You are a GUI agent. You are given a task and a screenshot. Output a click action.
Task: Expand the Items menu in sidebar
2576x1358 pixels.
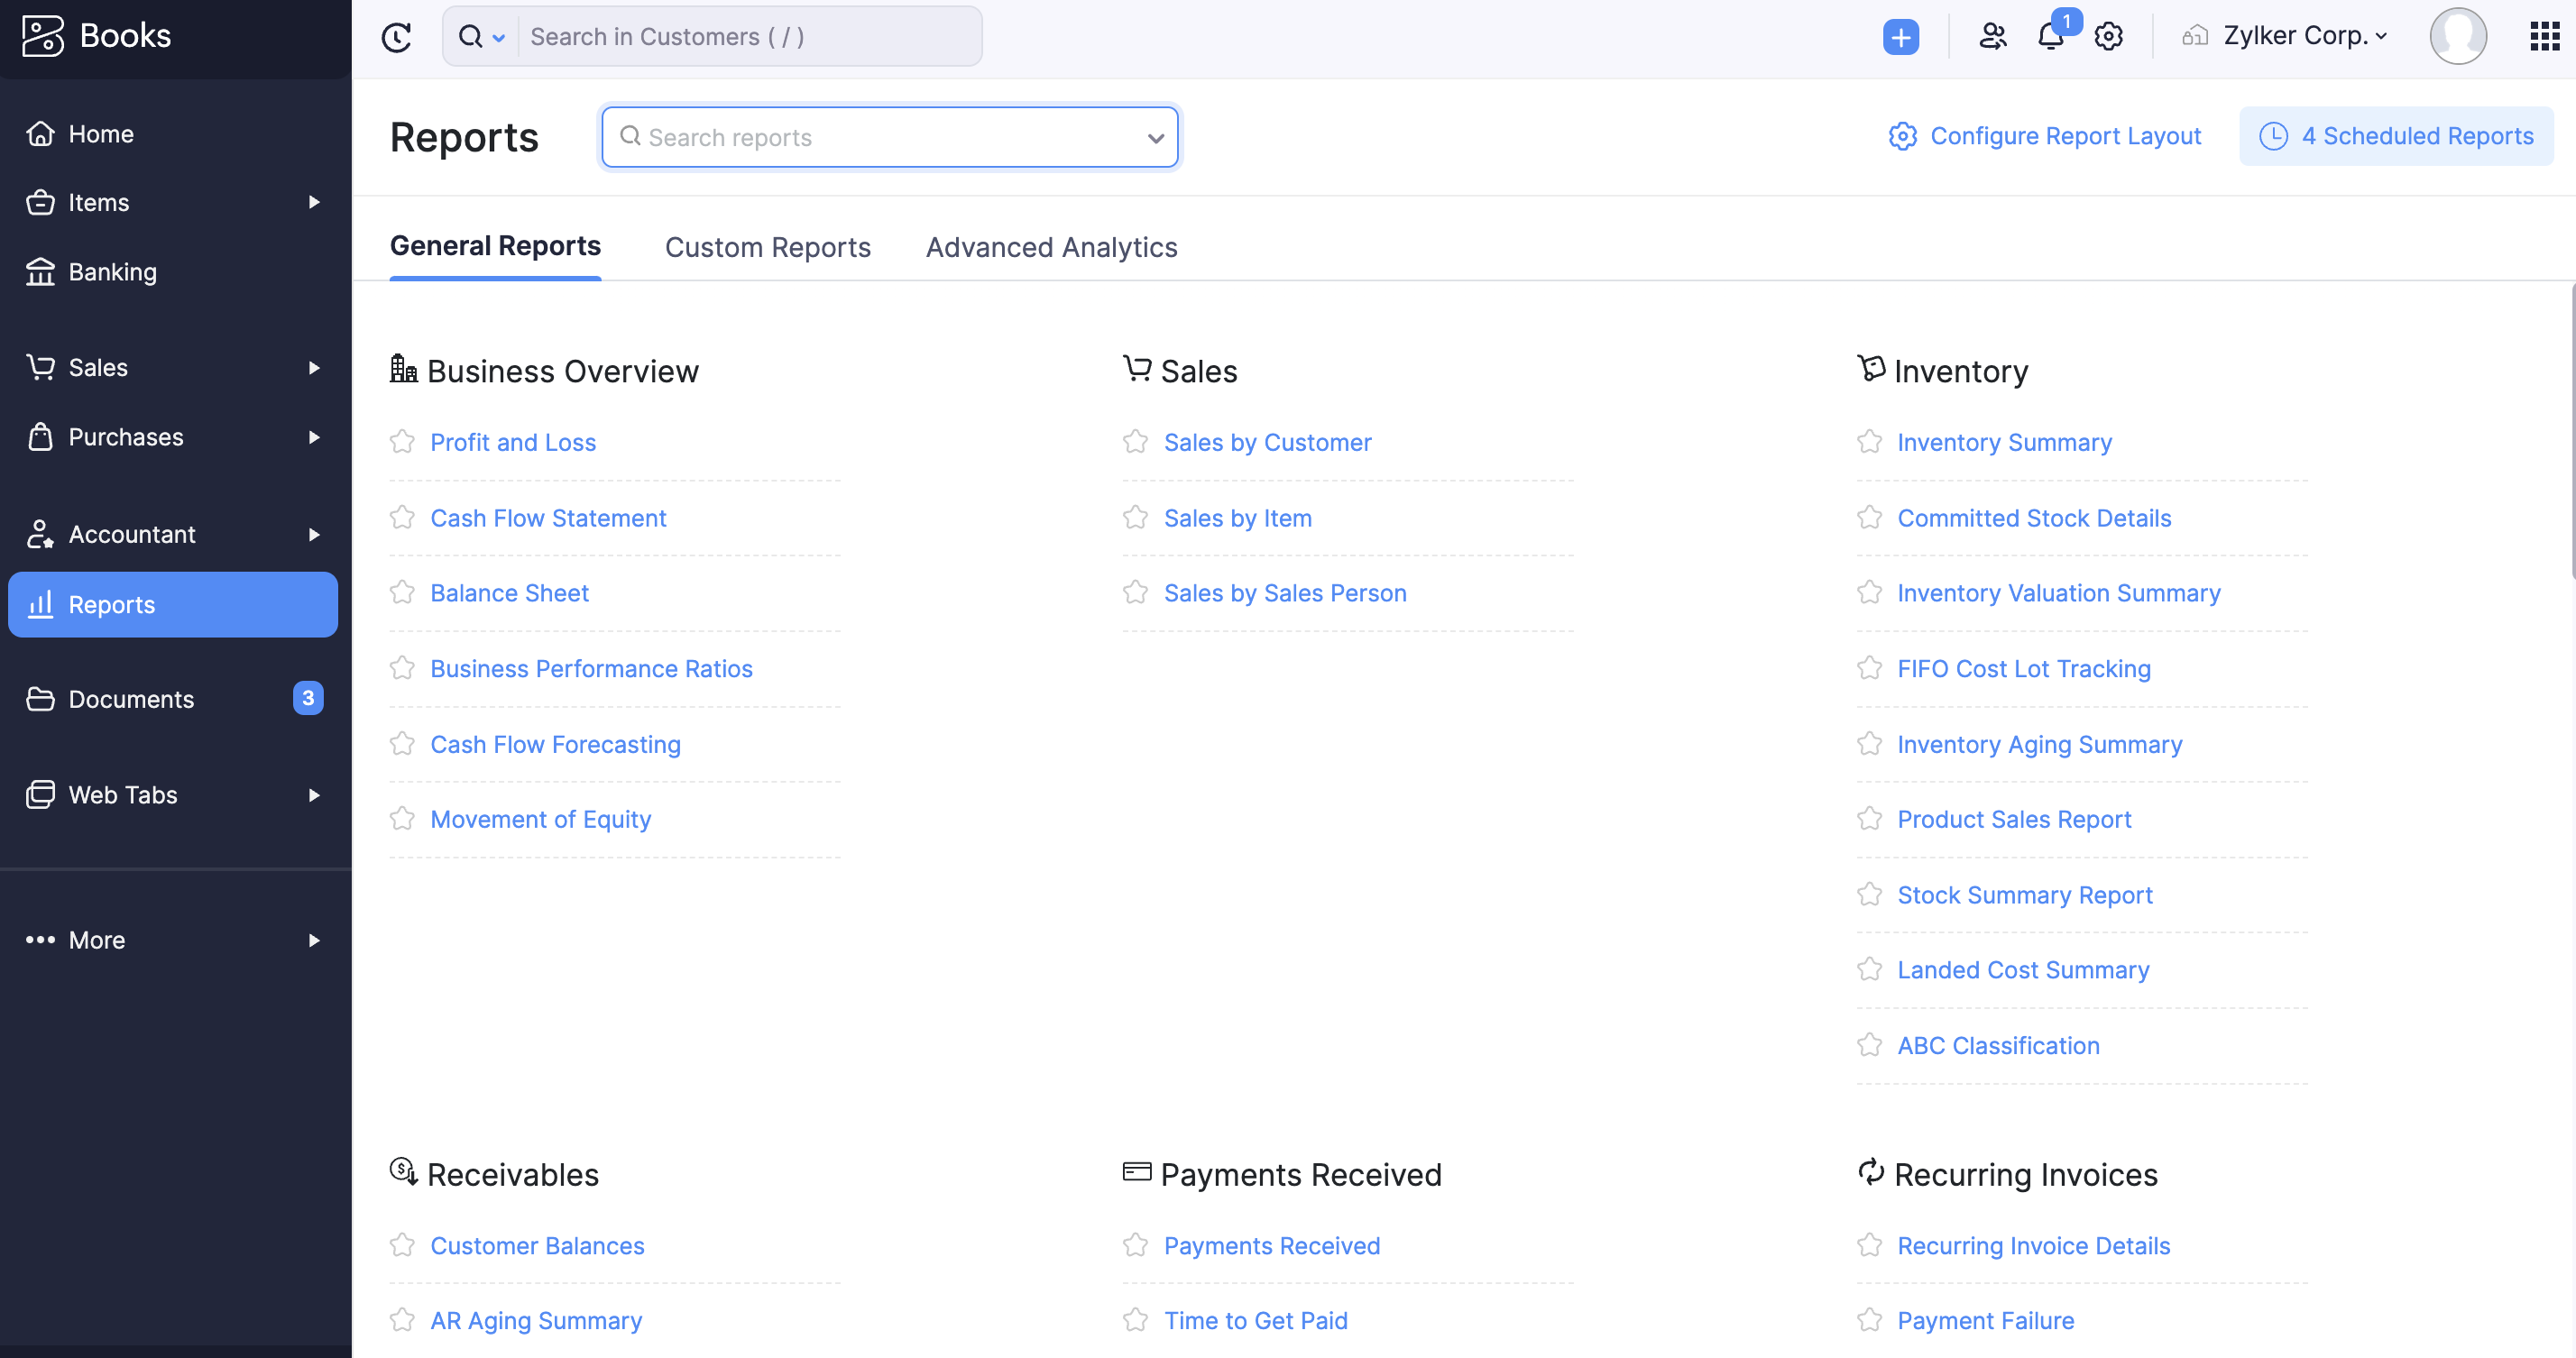point(314,201)
